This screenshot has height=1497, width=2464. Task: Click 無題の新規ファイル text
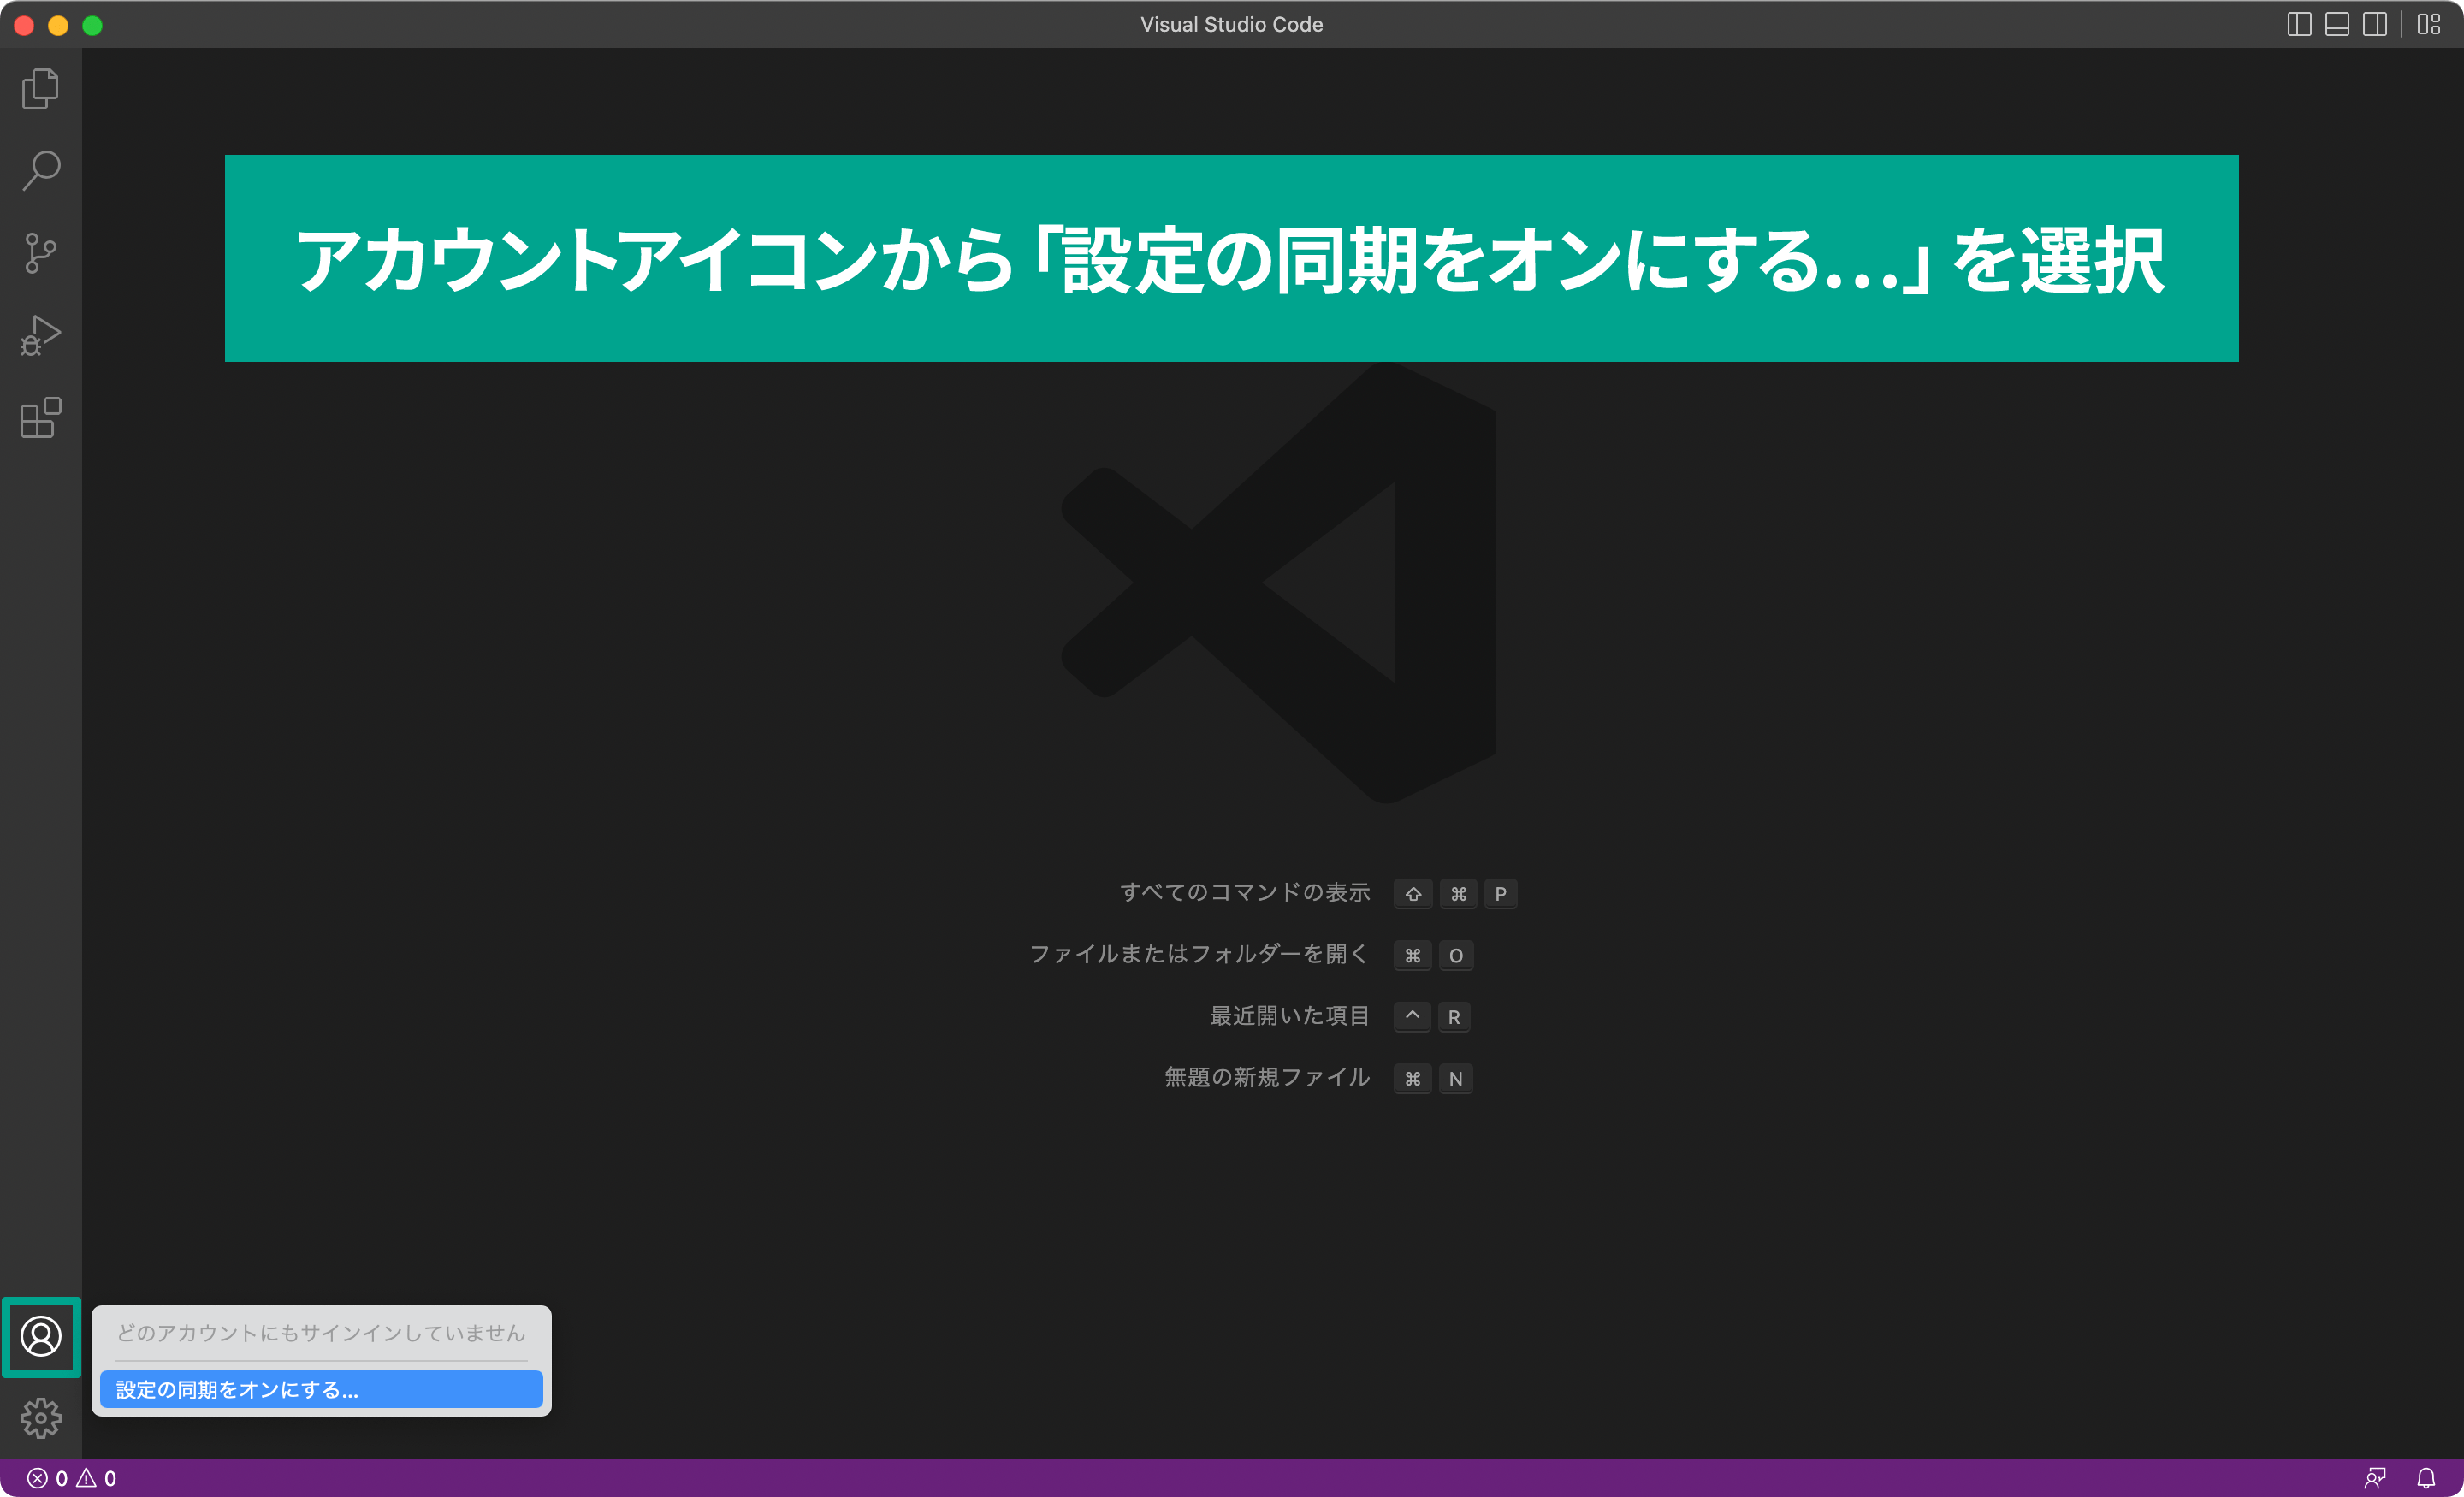[x=1267, y=1077]
